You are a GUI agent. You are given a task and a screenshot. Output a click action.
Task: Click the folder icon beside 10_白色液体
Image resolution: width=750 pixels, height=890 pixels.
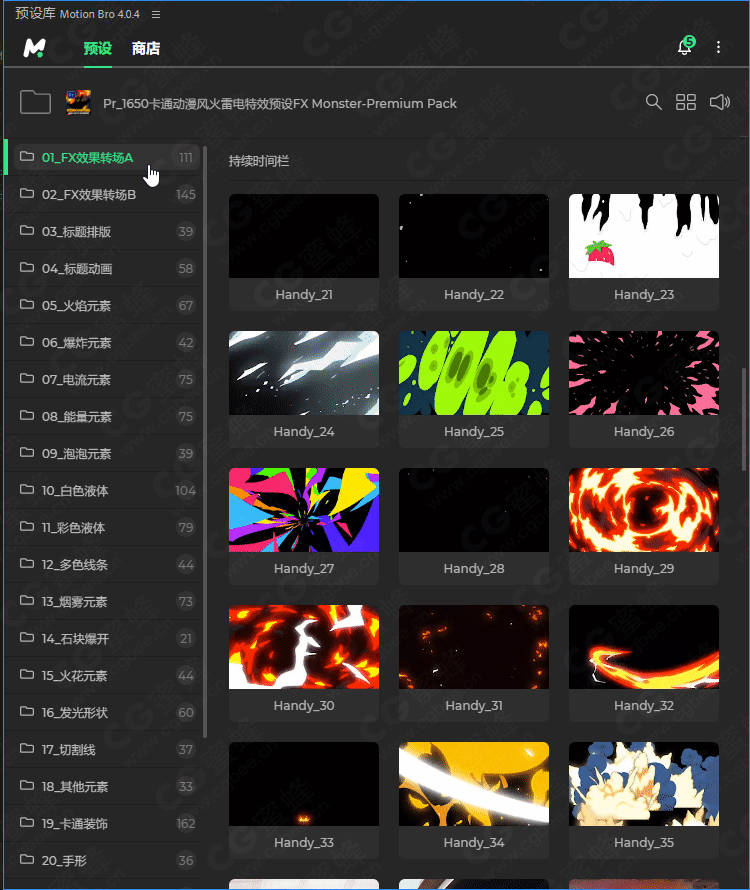(27, 489)
